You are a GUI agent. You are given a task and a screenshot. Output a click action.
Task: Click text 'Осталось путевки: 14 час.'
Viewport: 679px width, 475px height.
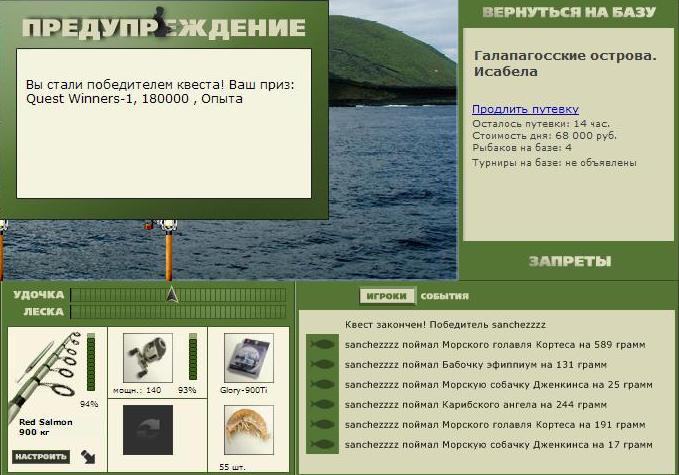point(540,124)
